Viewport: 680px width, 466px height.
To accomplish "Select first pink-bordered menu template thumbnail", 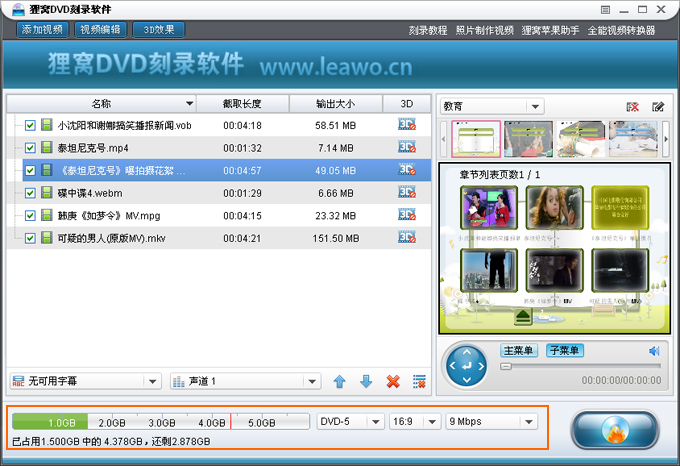I will (476, 139).
